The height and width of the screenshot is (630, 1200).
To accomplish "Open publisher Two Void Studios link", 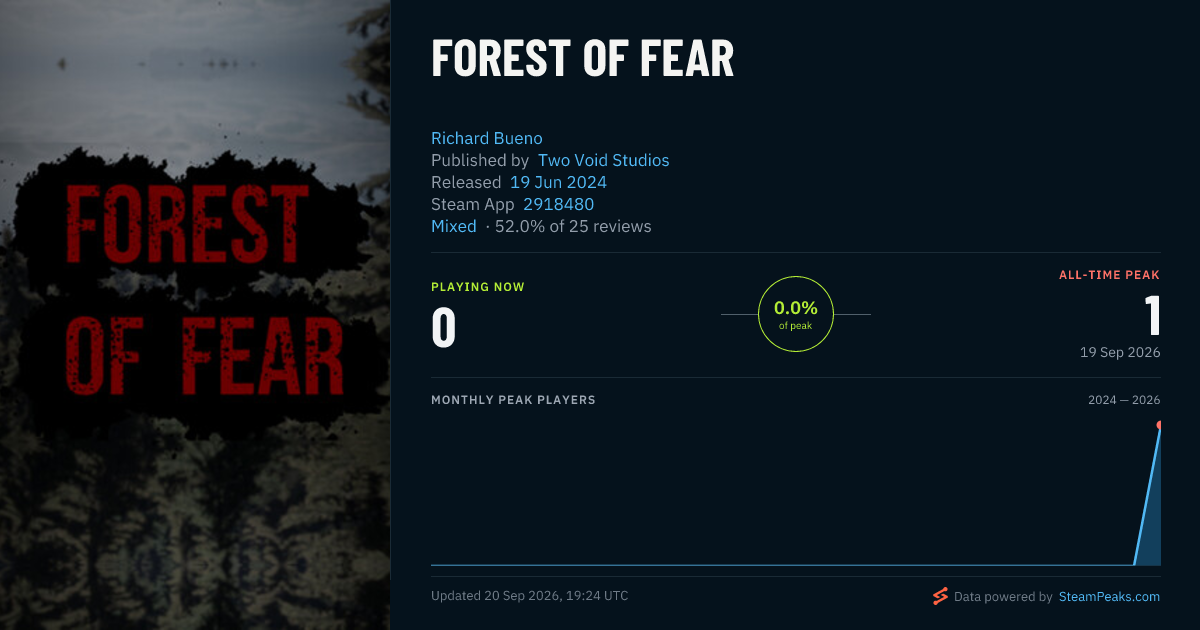I will pyautogui.click(x=604, y=160).
